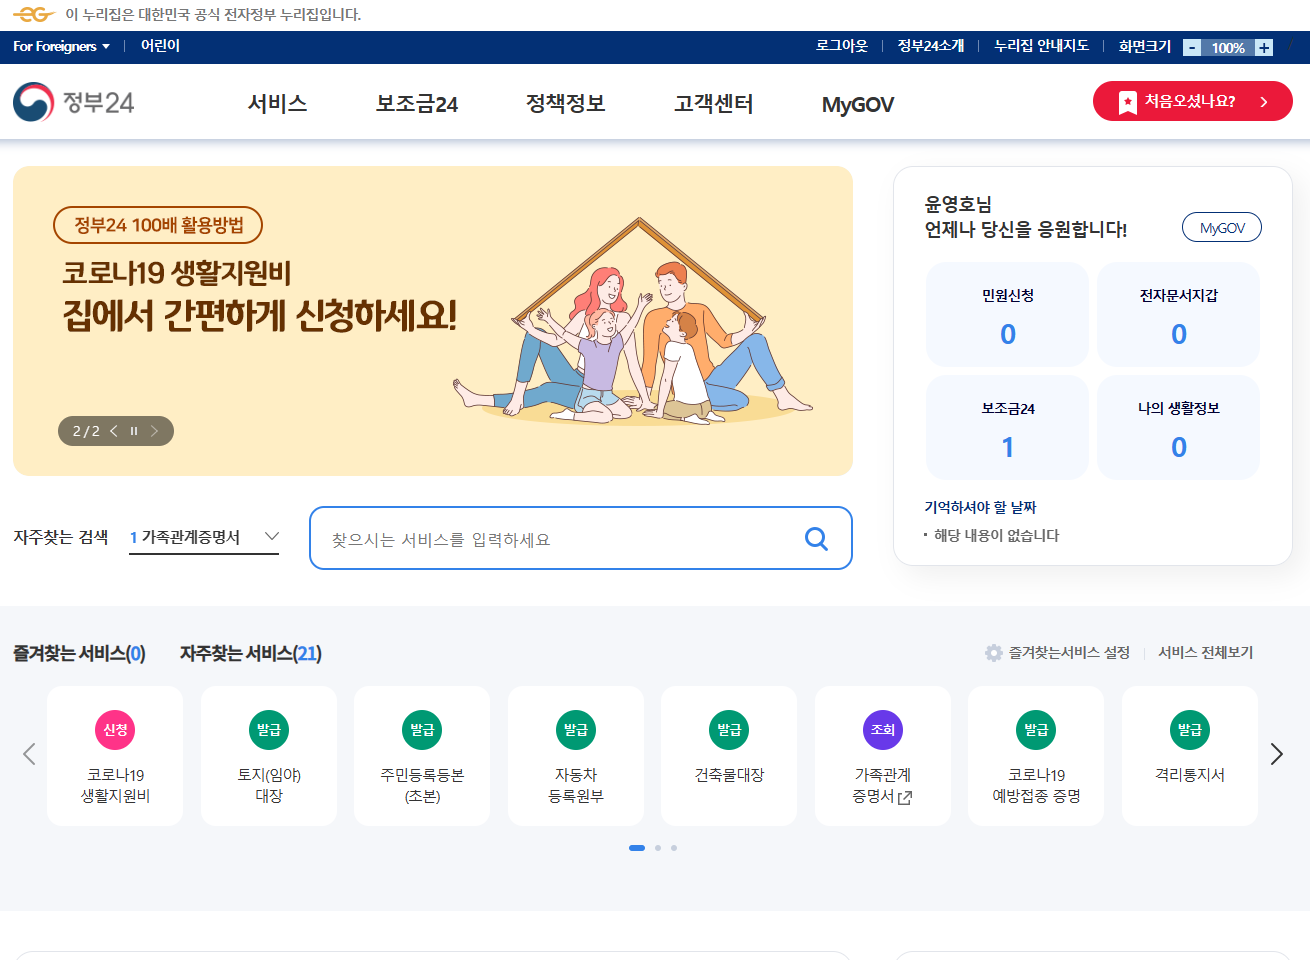
Task: Click the 로그아웃 link
Action: 842,46
